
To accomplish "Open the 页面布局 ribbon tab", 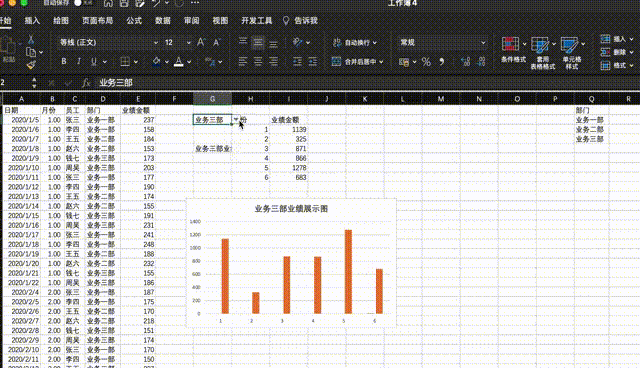I will [x=97, y=20].
